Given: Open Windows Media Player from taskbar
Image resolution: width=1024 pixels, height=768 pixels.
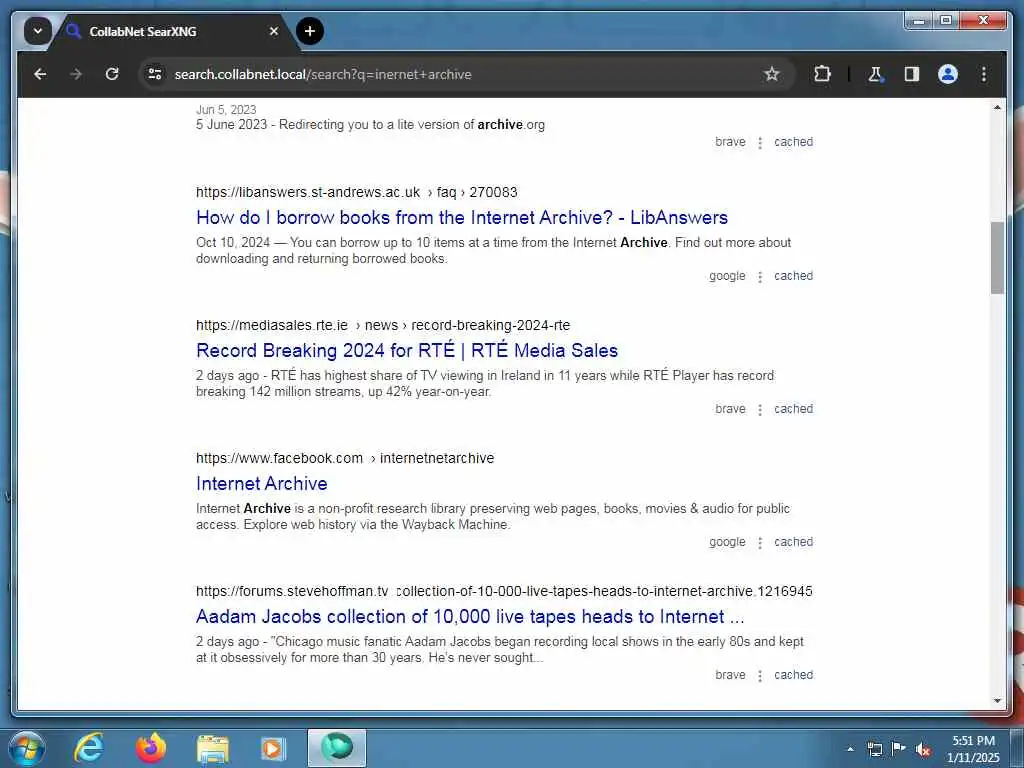Looking at the screenshot, I should [273, 748].
